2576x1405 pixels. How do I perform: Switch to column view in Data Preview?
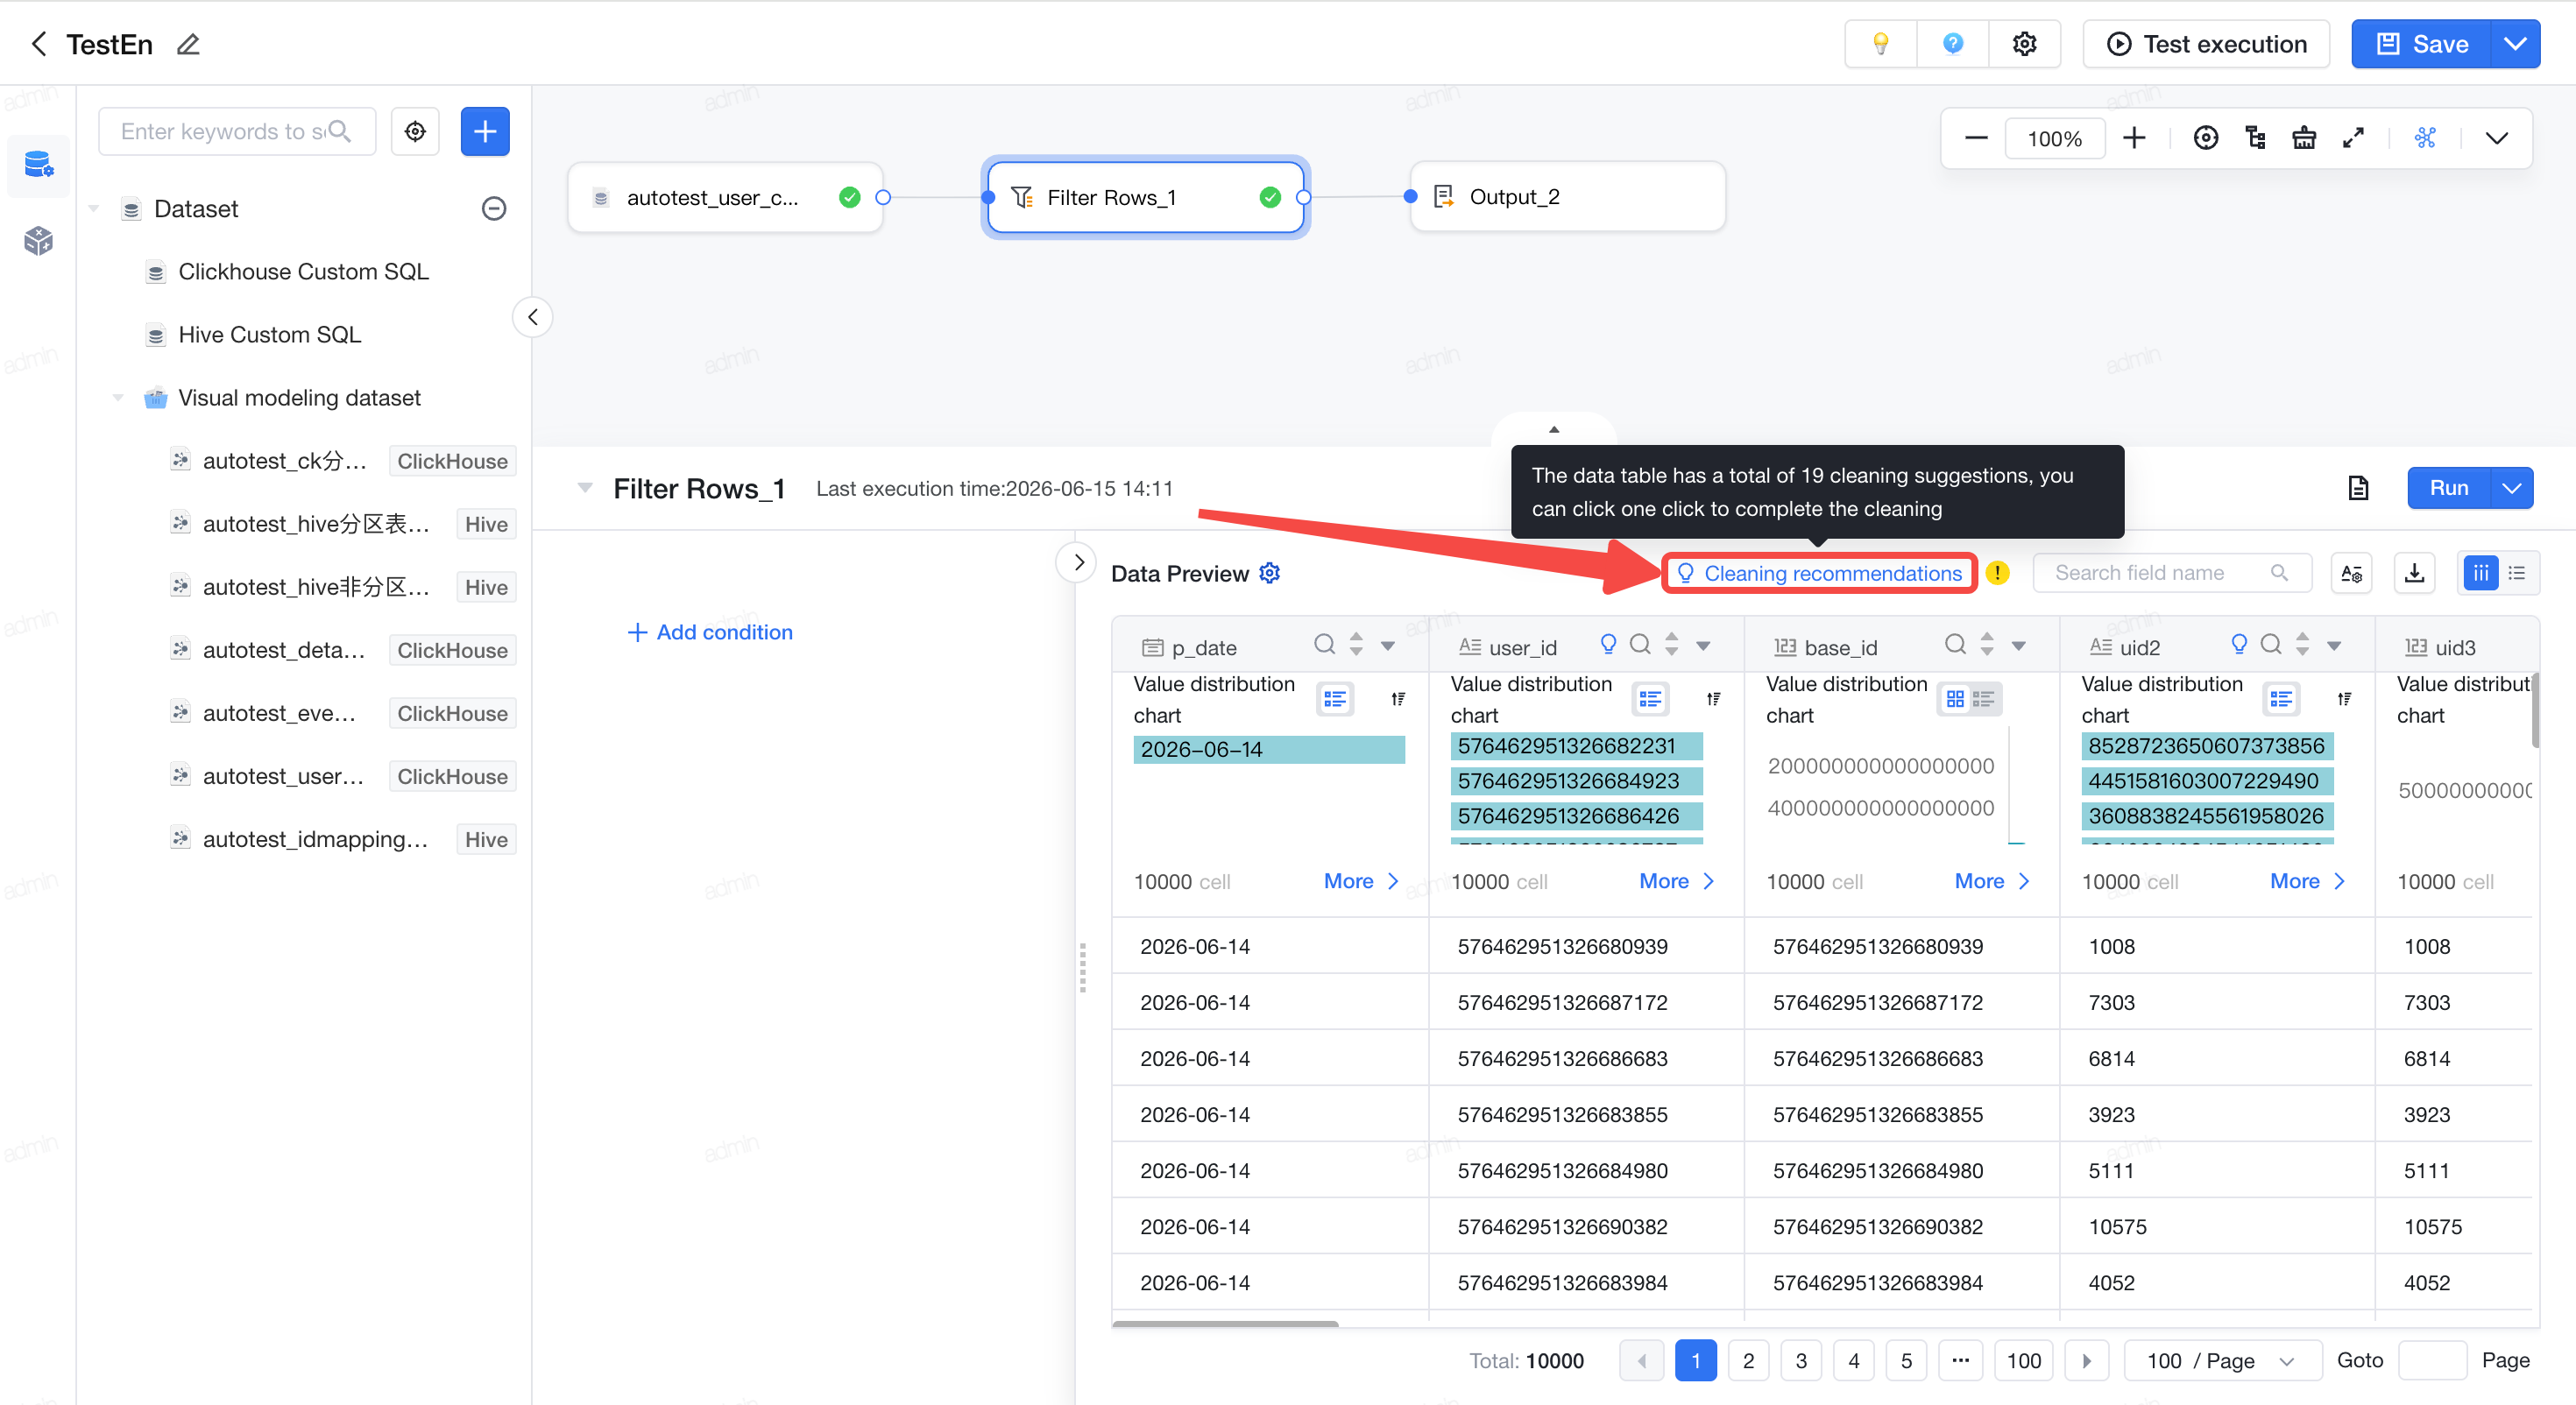pyautogui.click(x=2481, y=573)
